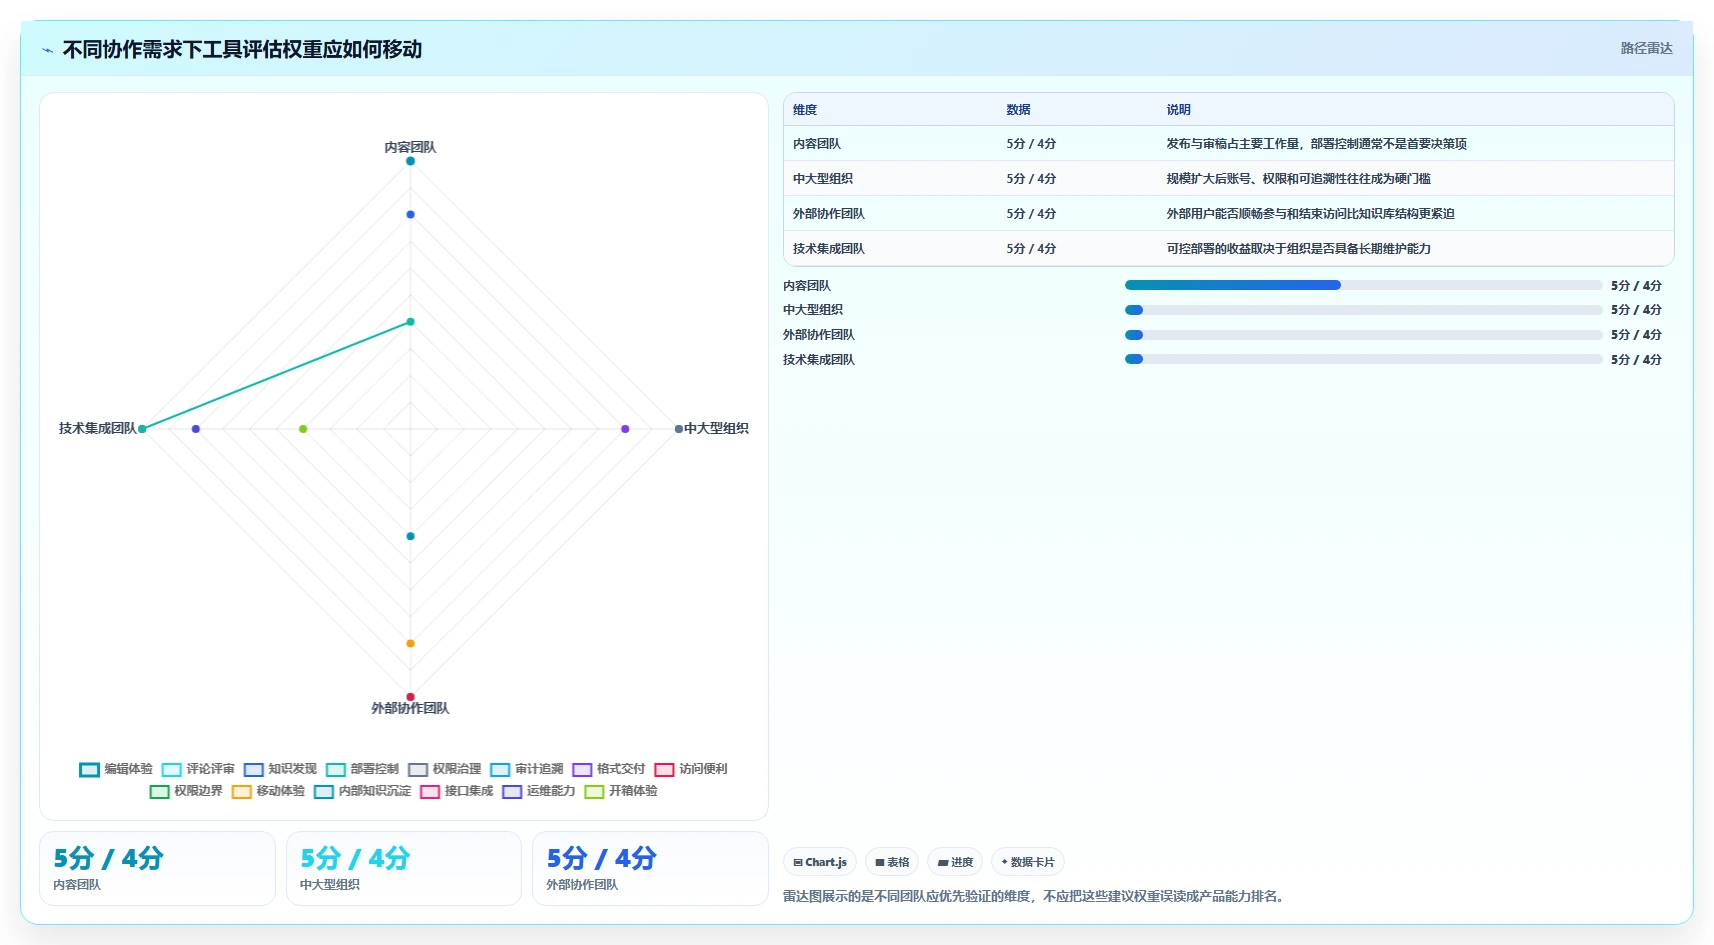Click the 说明 column header
Viewport: 1714px width, 945px height.
(x=1178, y=110)
